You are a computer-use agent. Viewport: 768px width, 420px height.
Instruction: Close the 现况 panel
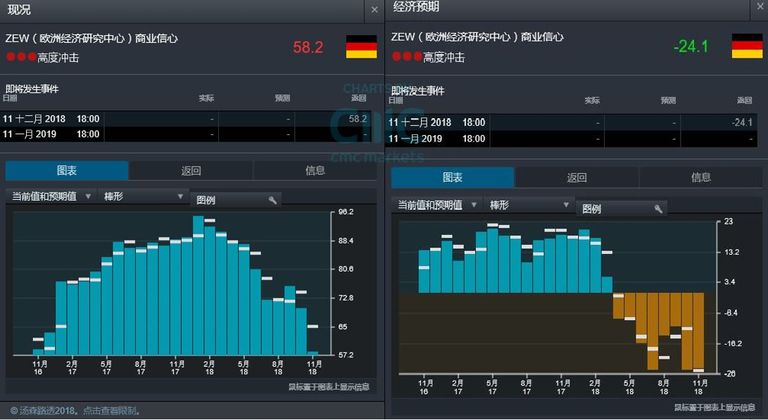(x=374, y=10)
